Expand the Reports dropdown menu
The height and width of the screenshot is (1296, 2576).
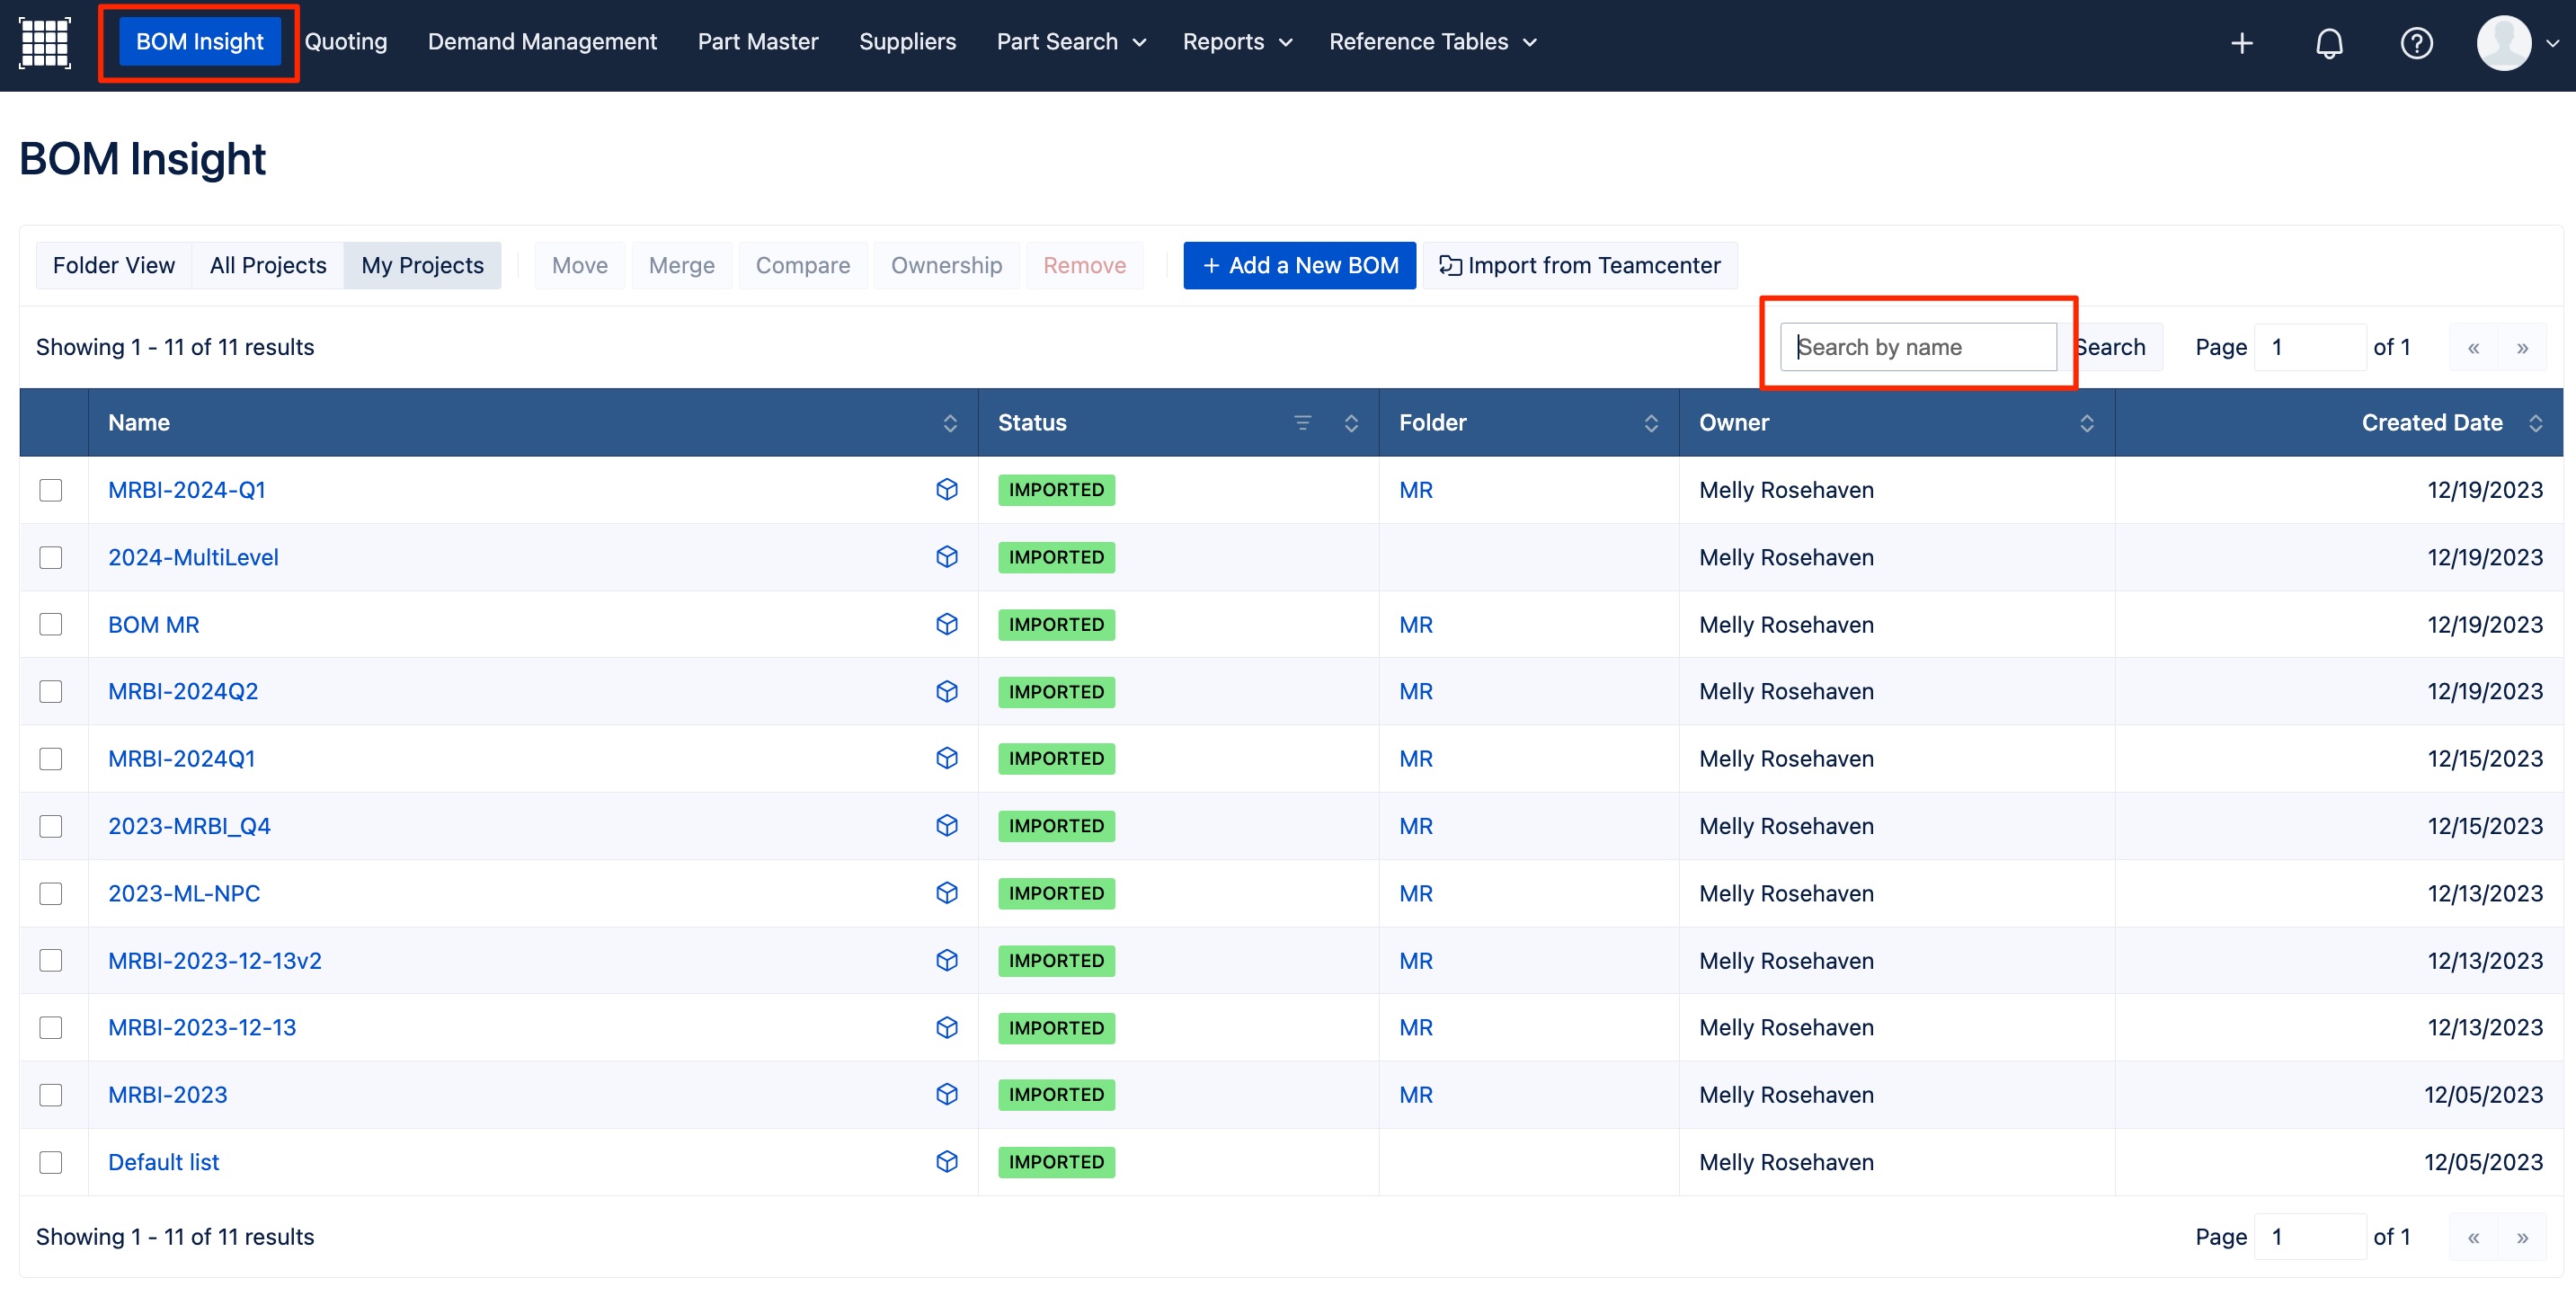click(1237, 42)
